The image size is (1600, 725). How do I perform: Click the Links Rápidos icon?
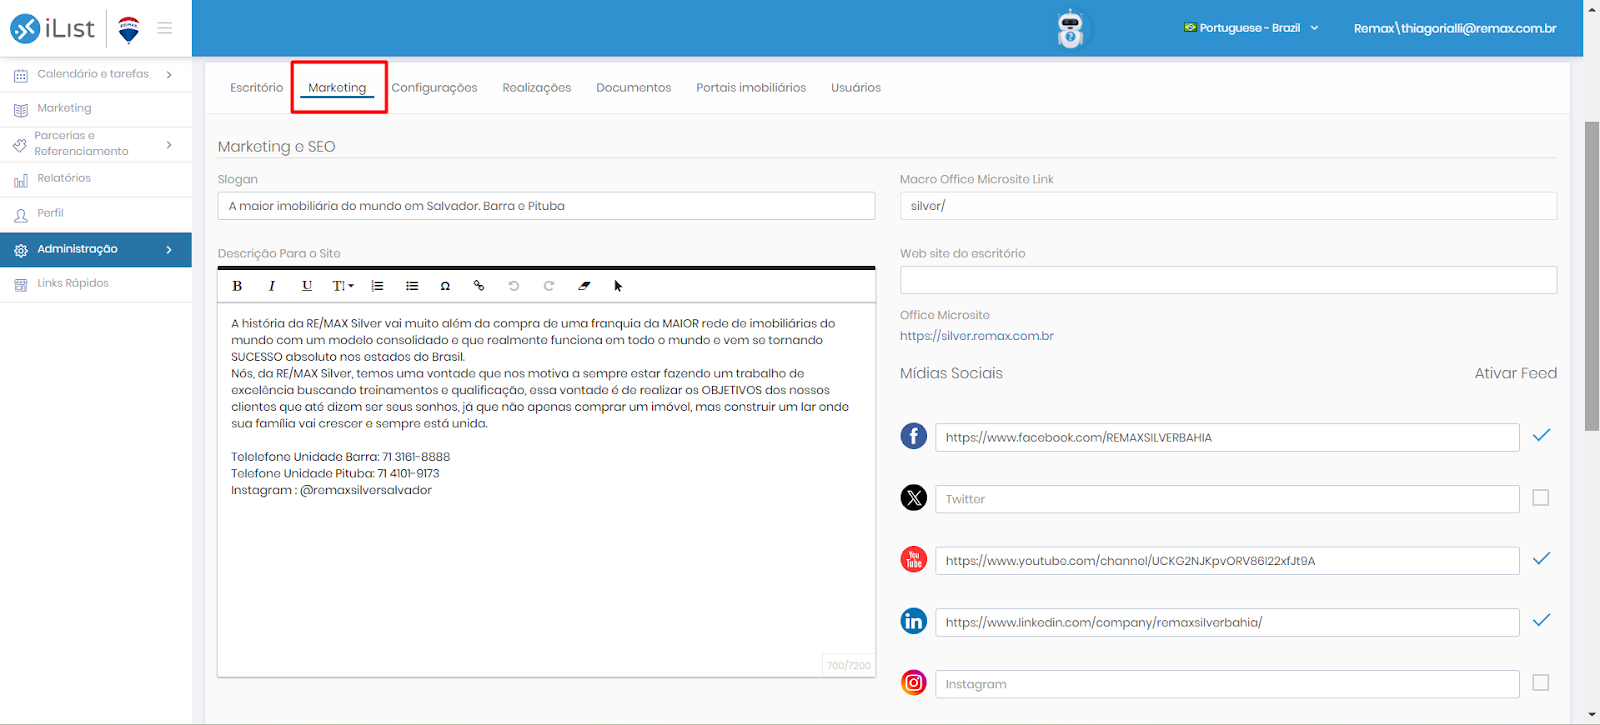[x=20, y=285]
